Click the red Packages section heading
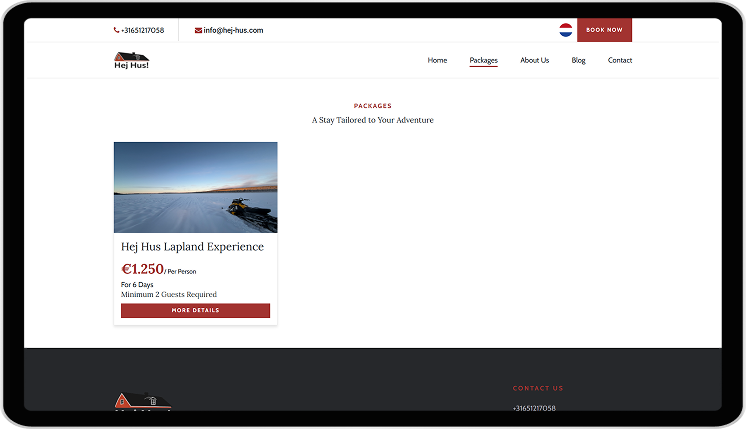746x429 pixels. point(372,106)
